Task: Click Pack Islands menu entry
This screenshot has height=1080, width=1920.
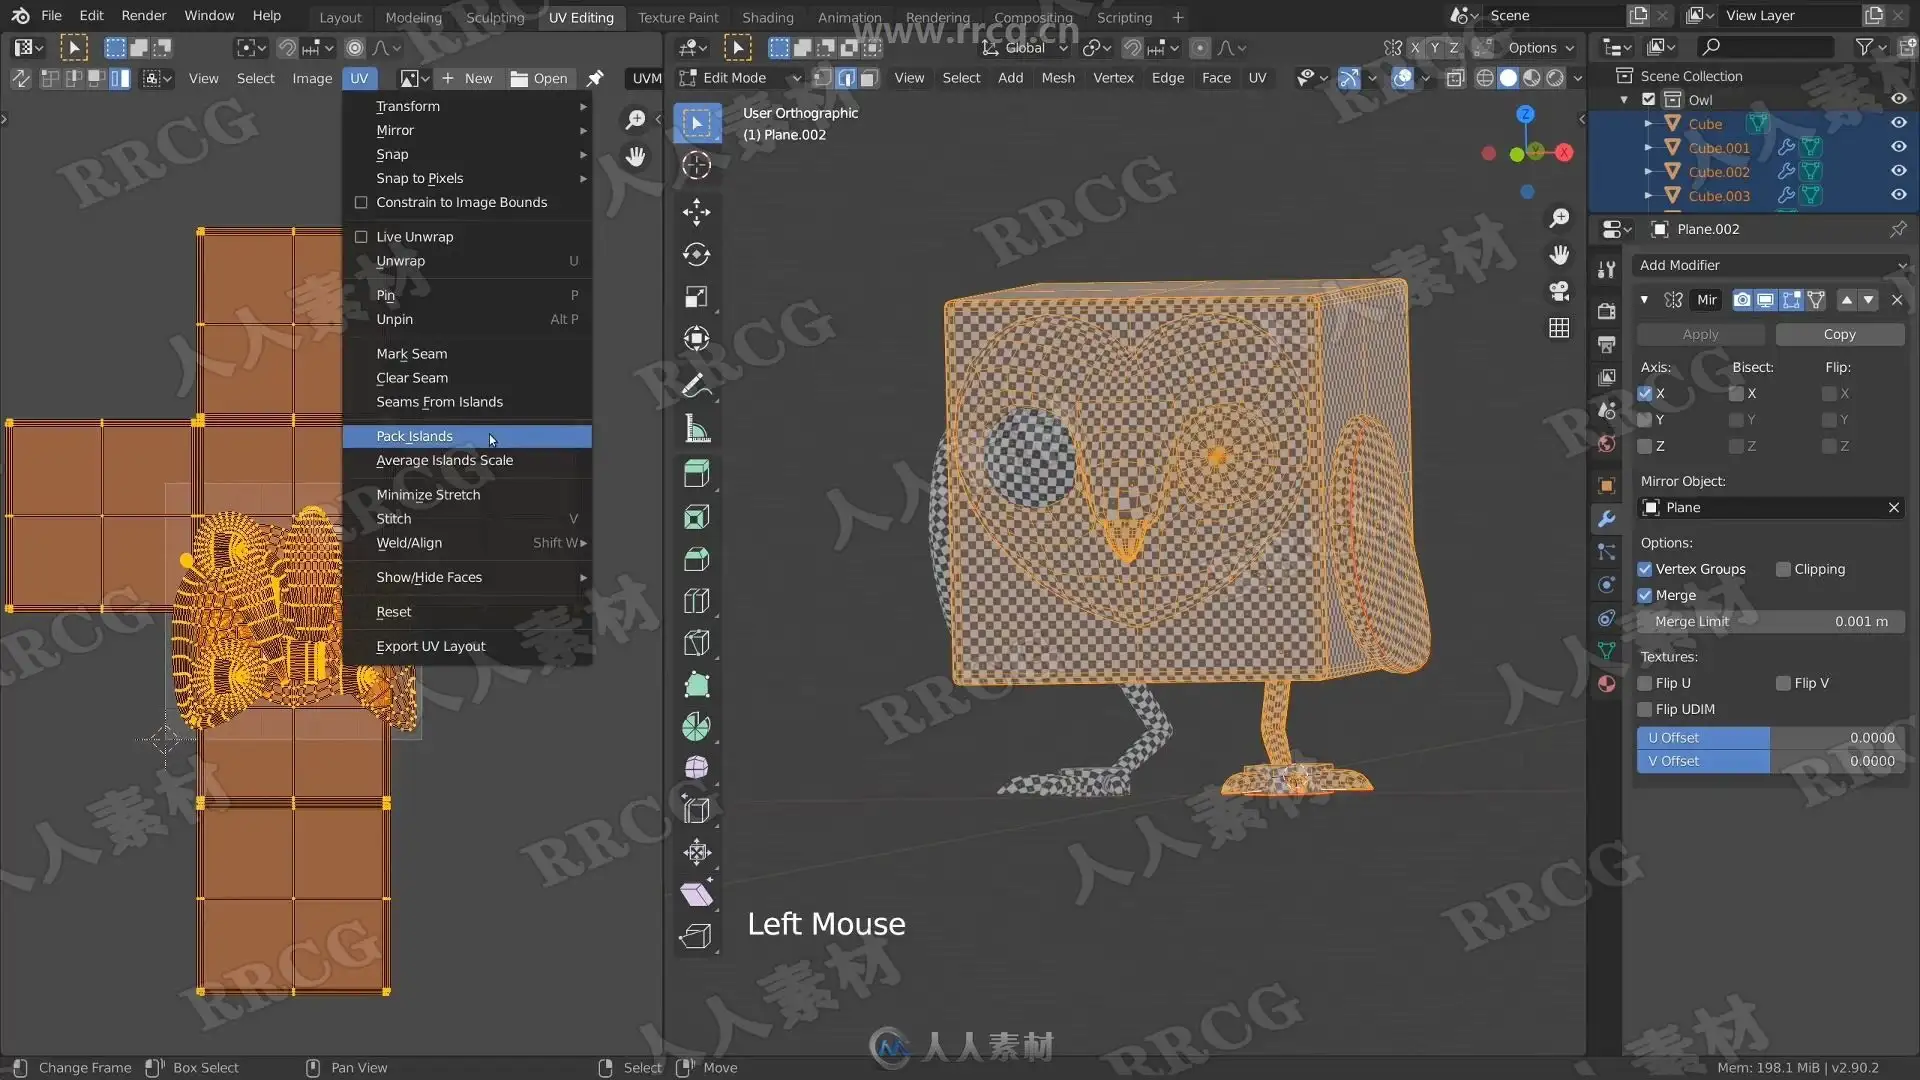Action: click(415, 436)
